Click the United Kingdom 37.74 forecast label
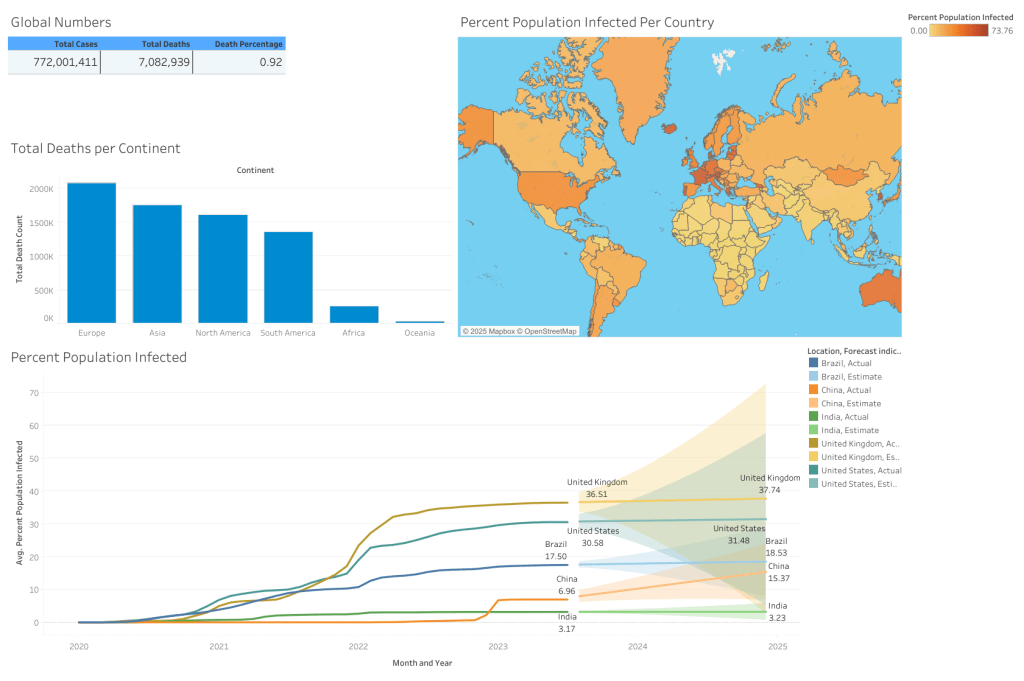Viewport: 1024px width, 681px height. point(770,484)
